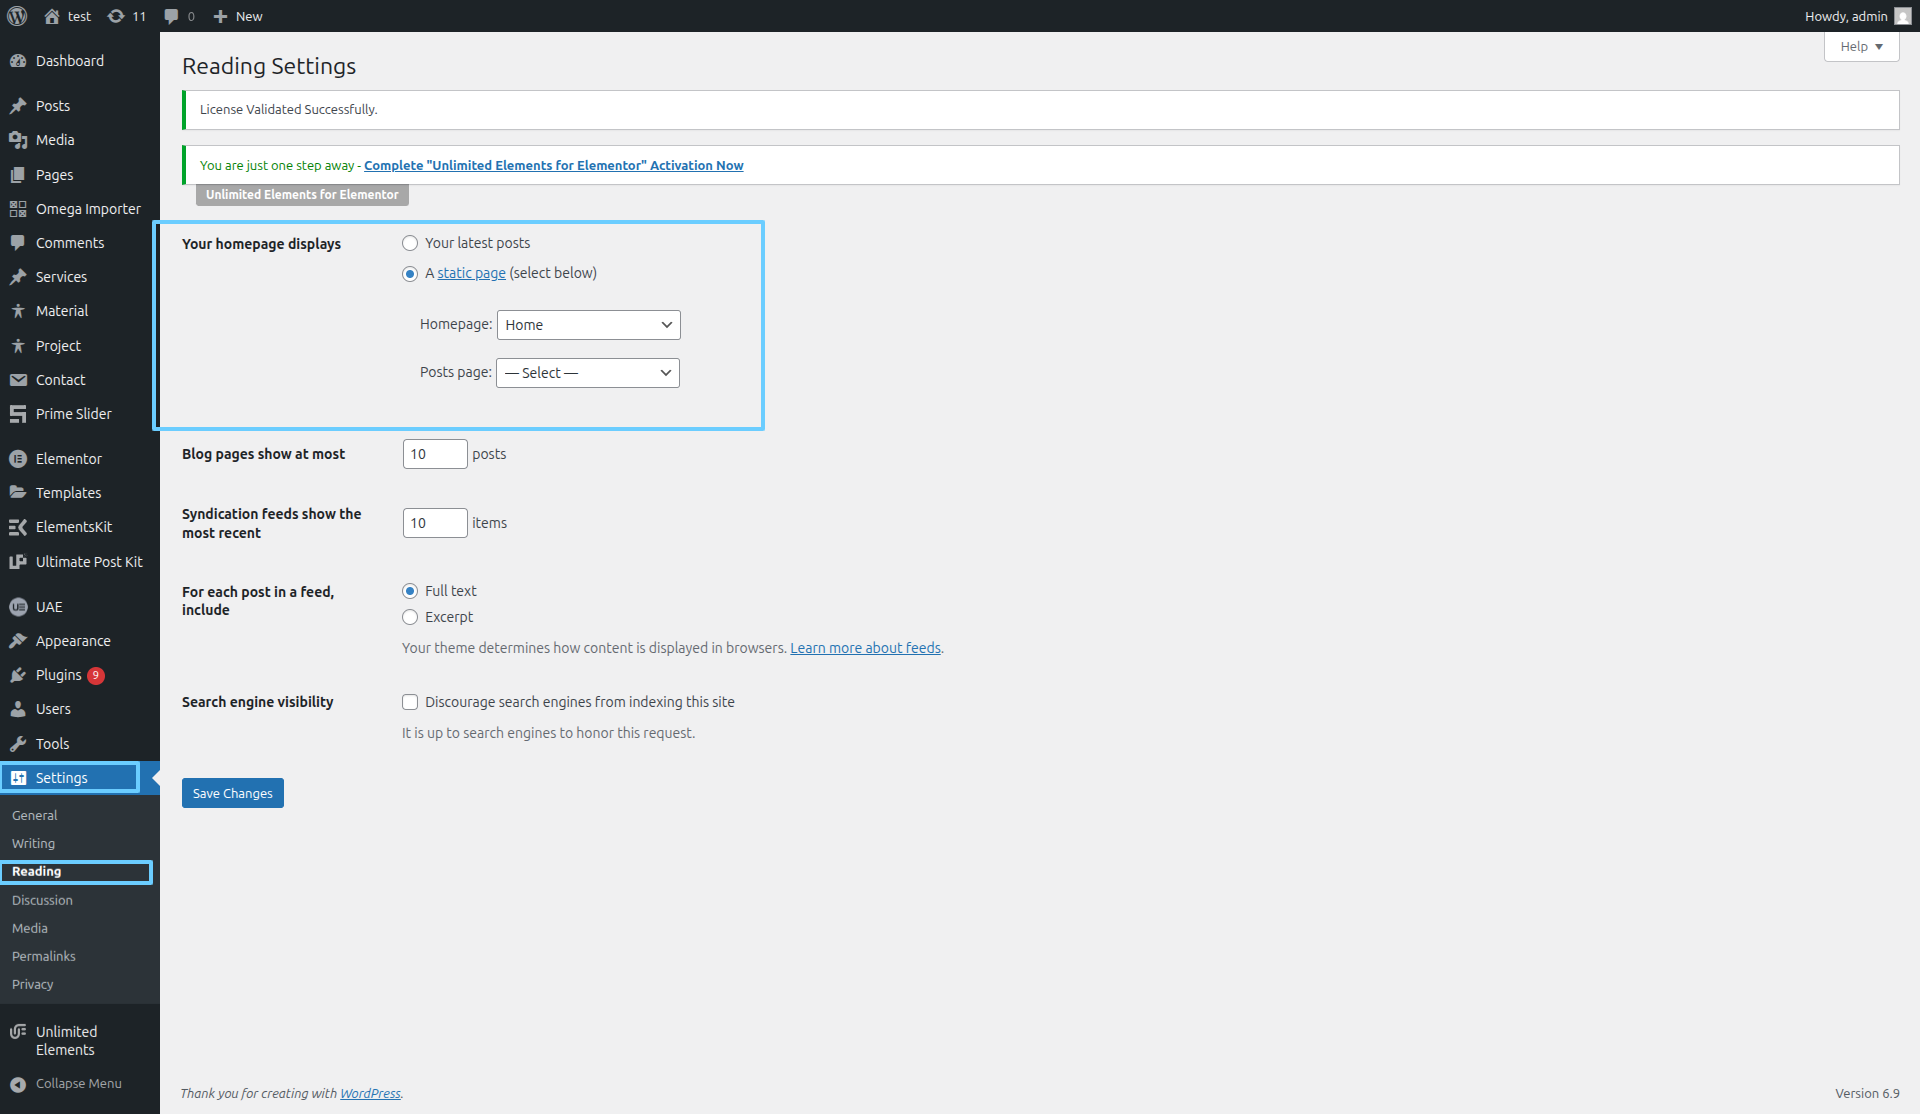Click the Collapse Menu arrow icon
Screen dimensions: 1920x1114
(x=18, y=1084)
